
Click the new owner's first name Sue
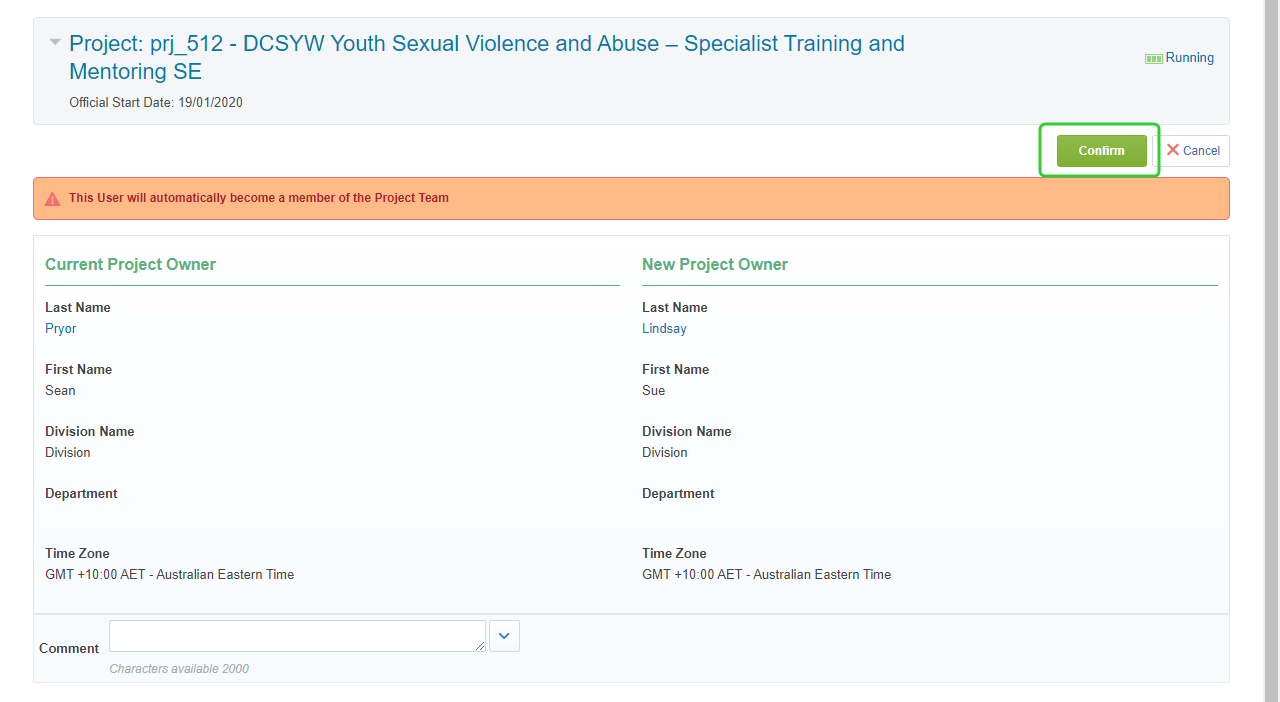[653, 391]
